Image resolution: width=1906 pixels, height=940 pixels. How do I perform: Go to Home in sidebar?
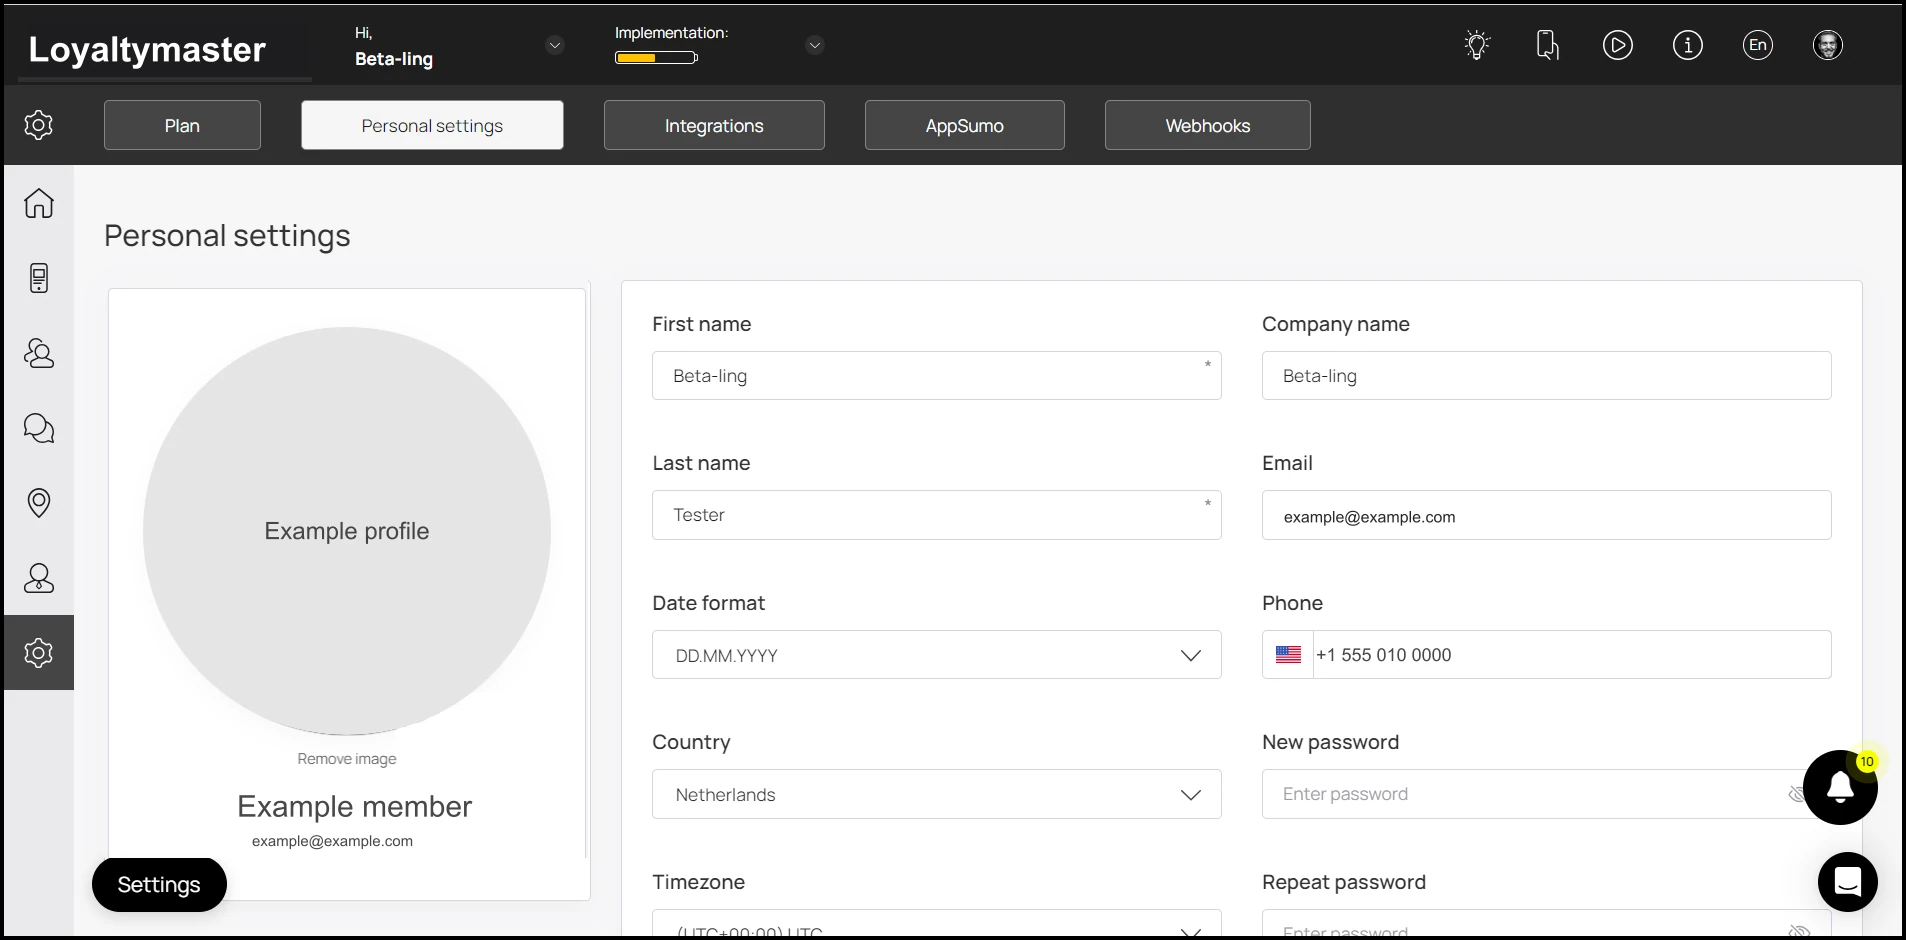click(39, 203)
